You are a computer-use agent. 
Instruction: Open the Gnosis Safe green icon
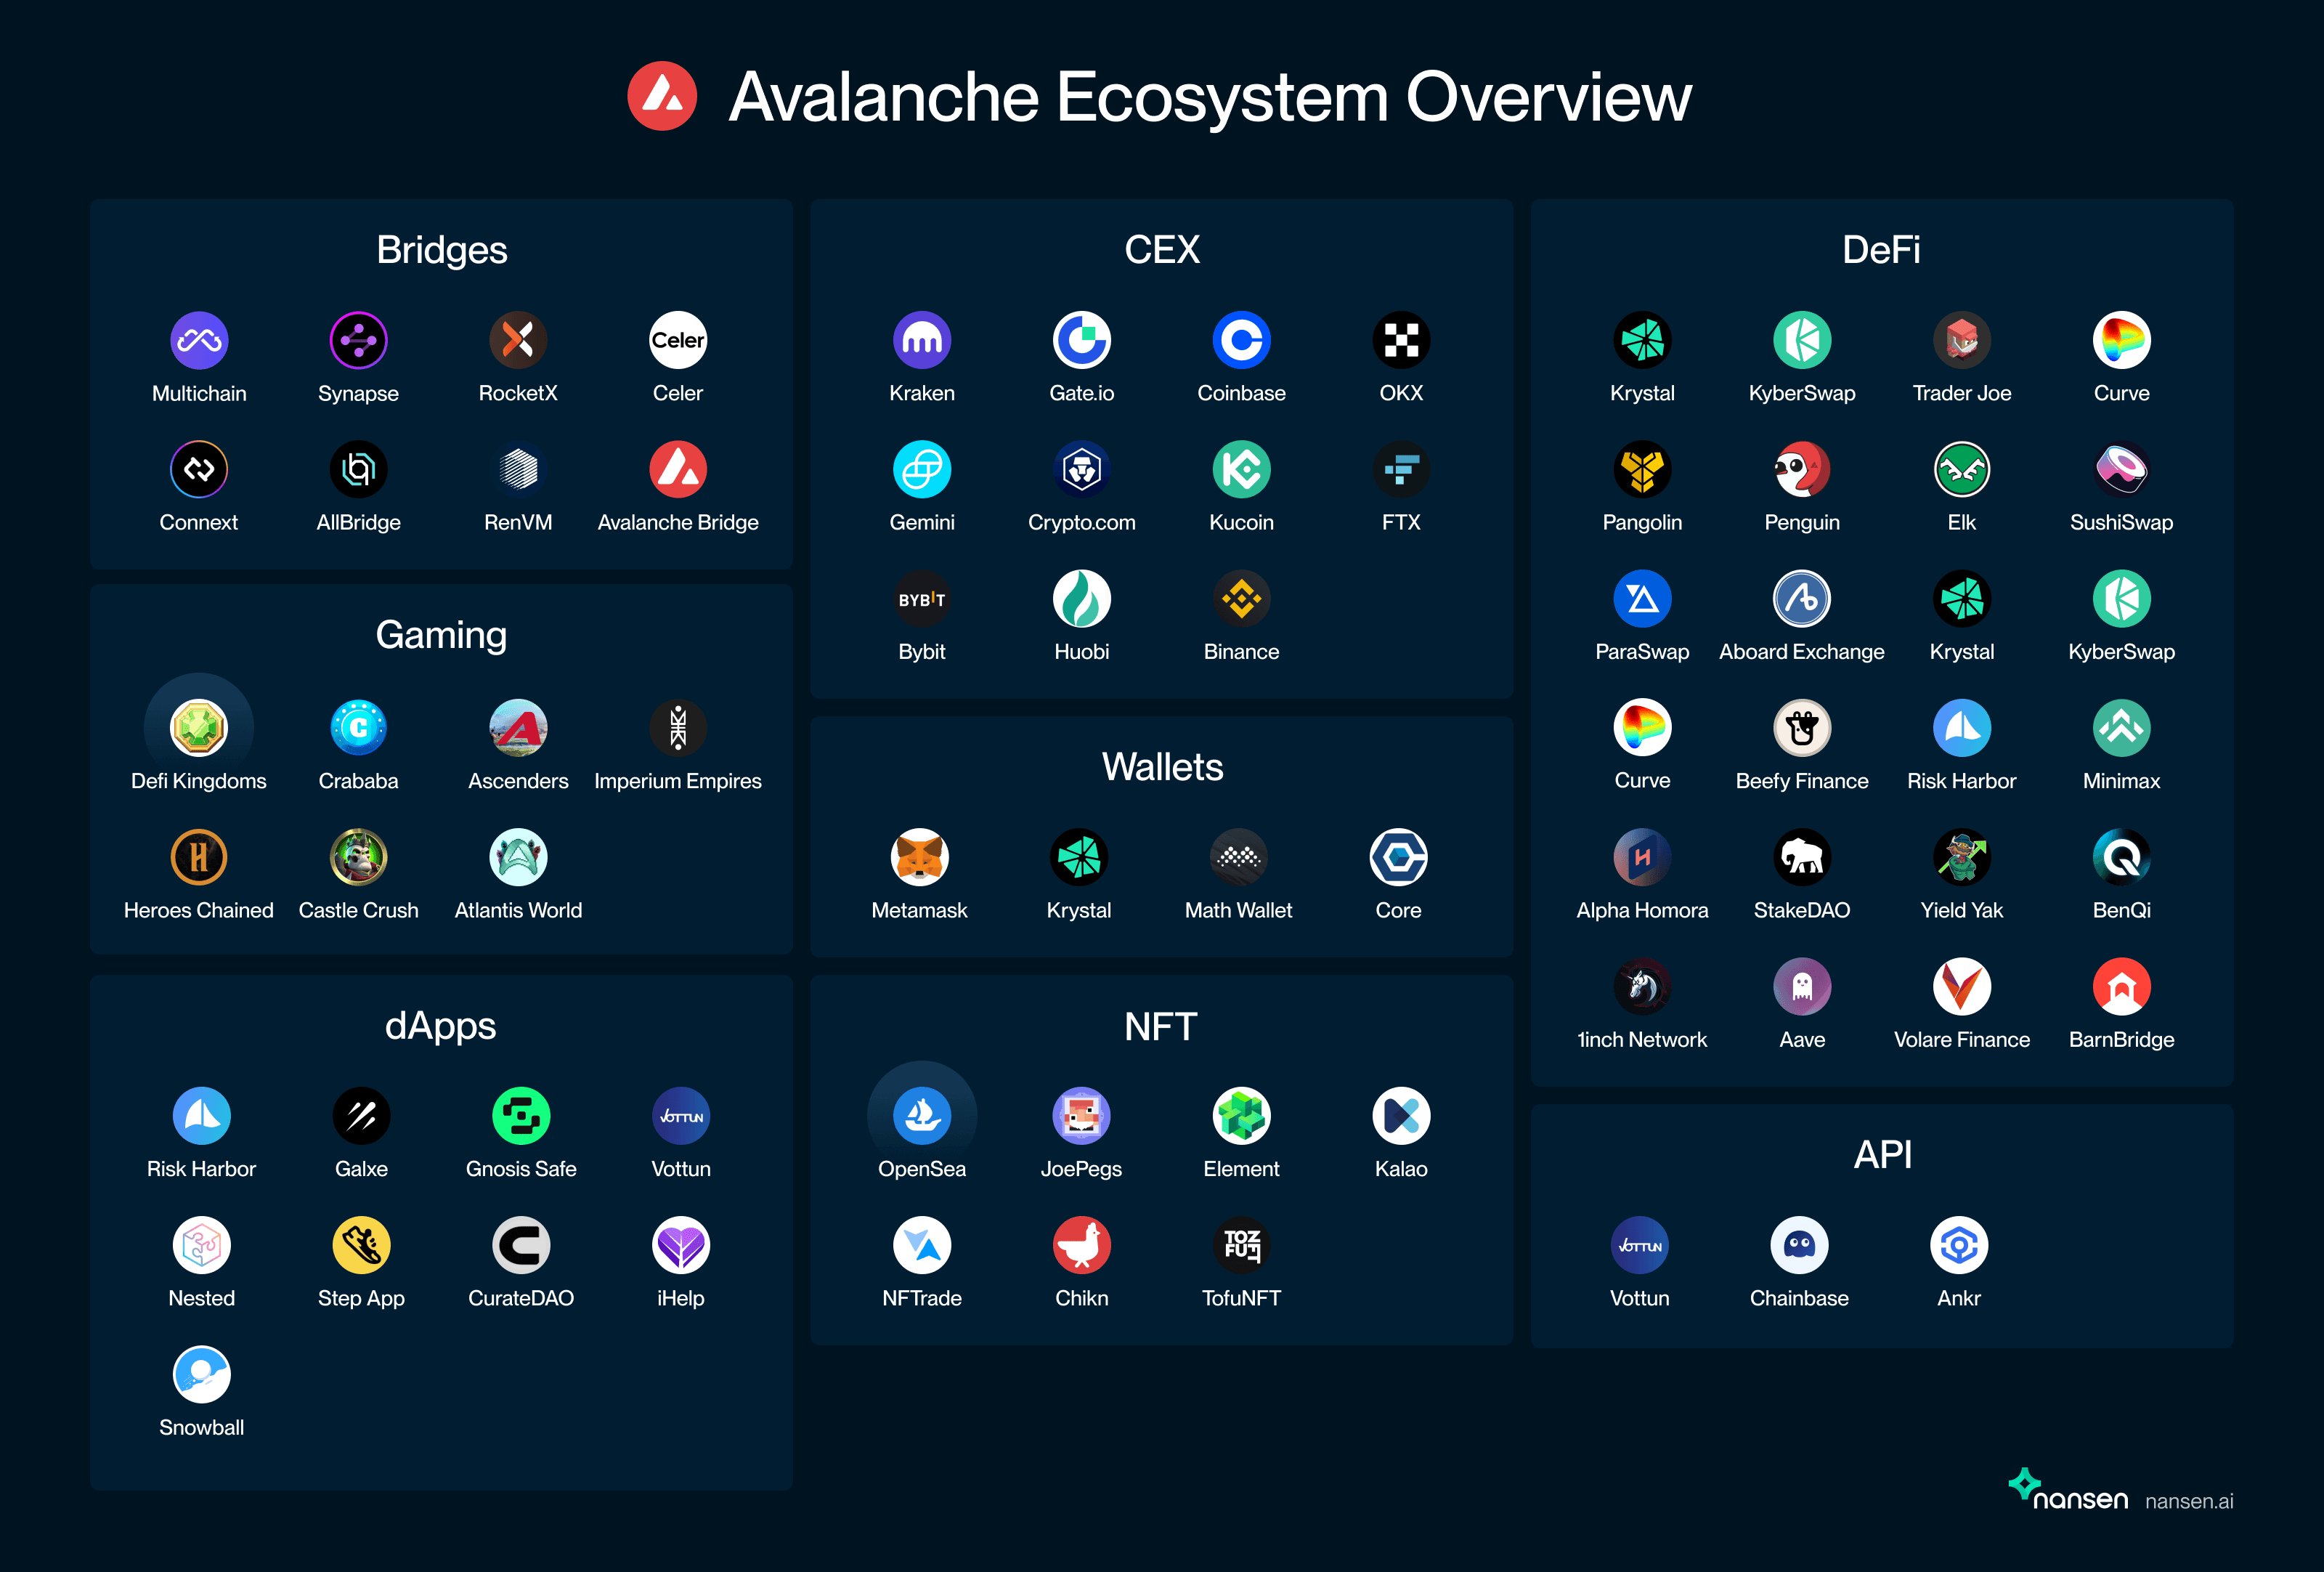521,1116
